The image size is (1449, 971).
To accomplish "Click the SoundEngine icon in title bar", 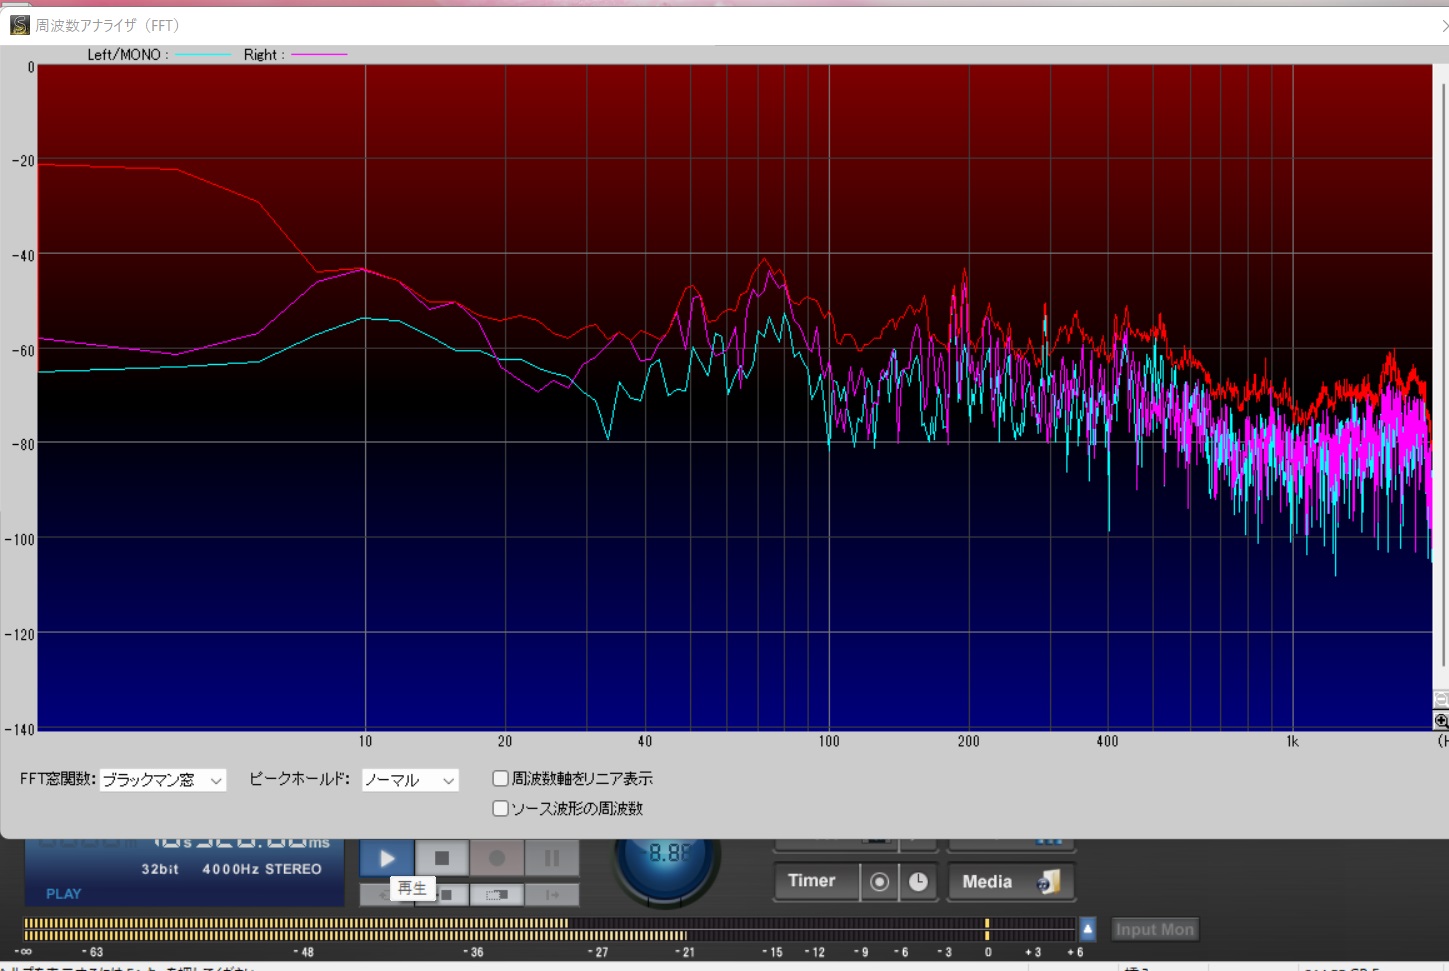I will pos(19,25).
